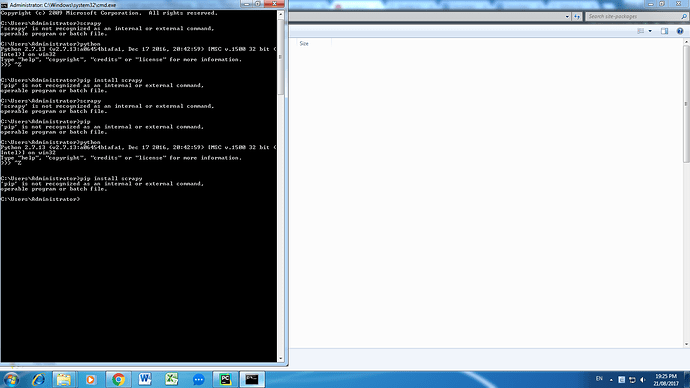Open the volume control in tray

643,380
